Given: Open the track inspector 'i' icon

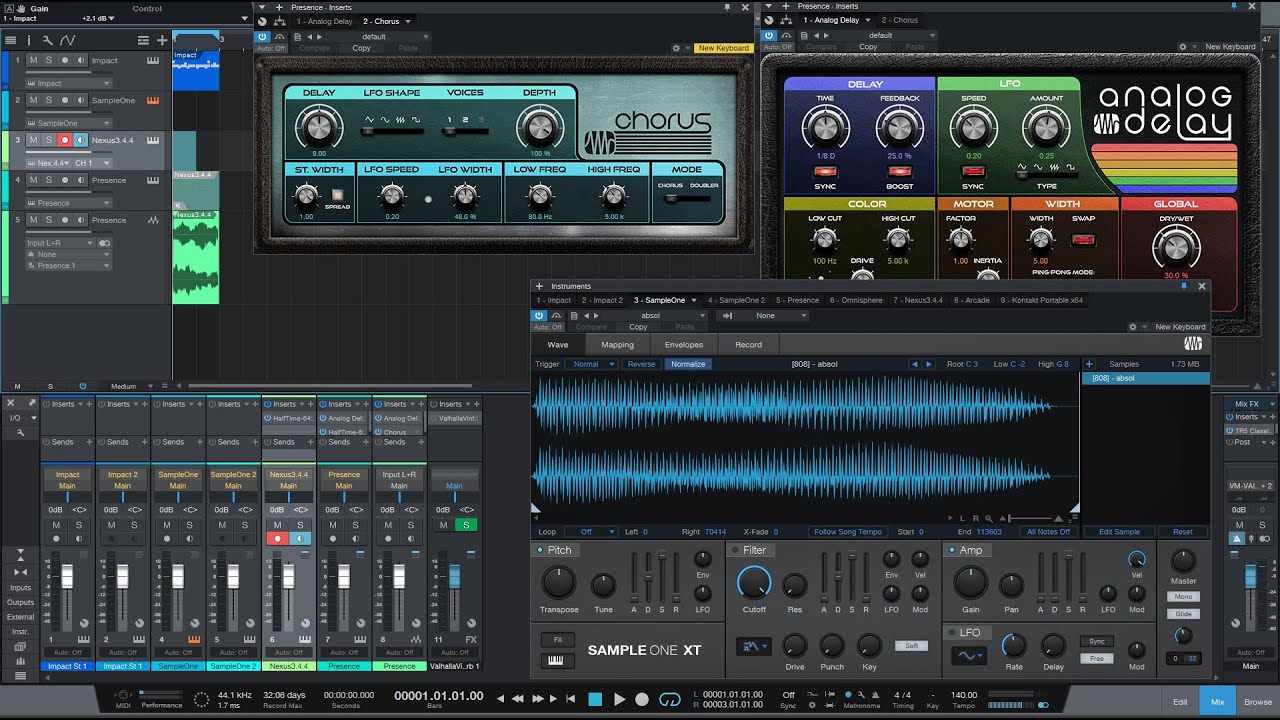Looking at the screenshot, I should (x=29, y=40).
